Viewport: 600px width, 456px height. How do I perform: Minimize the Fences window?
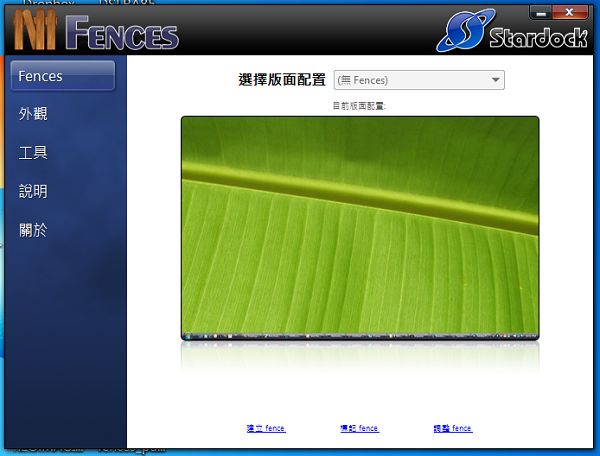[x=541, y=13]
